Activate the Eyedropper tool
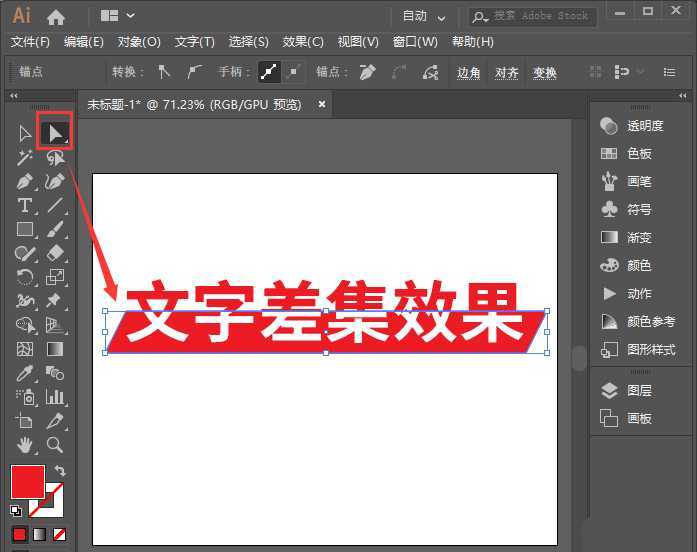The image size is (697, 552). 25,373
